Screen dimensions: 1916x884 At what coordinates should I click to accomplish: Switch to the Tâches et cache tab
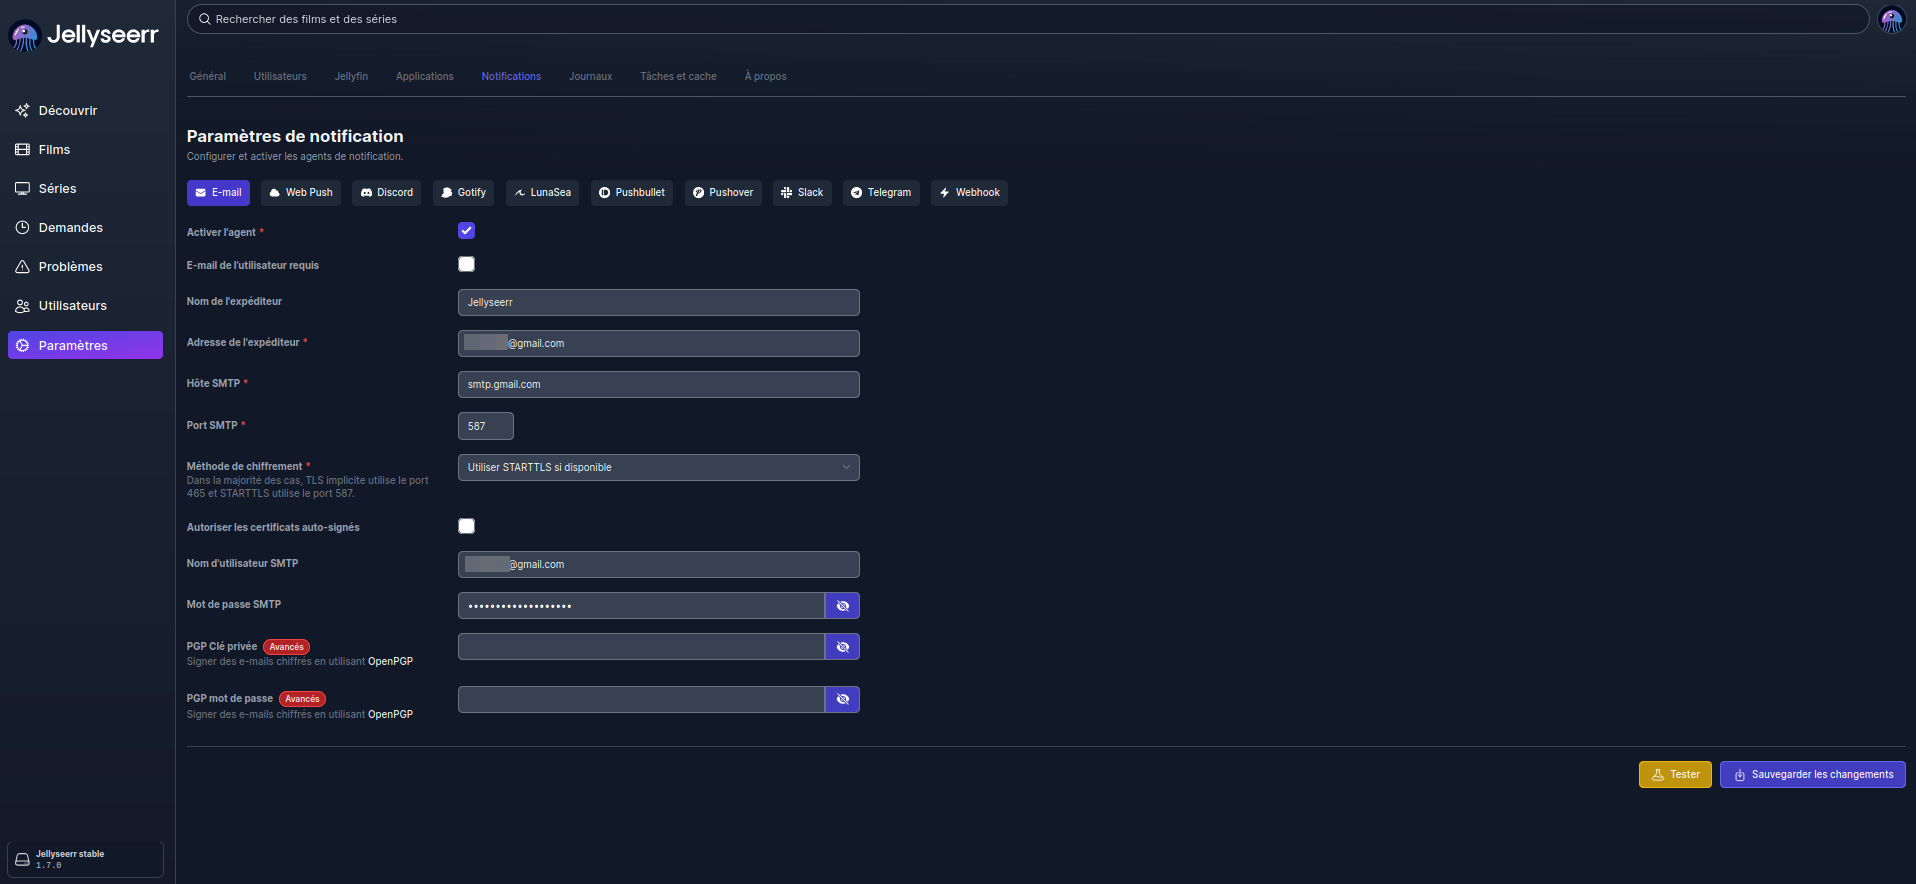point(679,77)
